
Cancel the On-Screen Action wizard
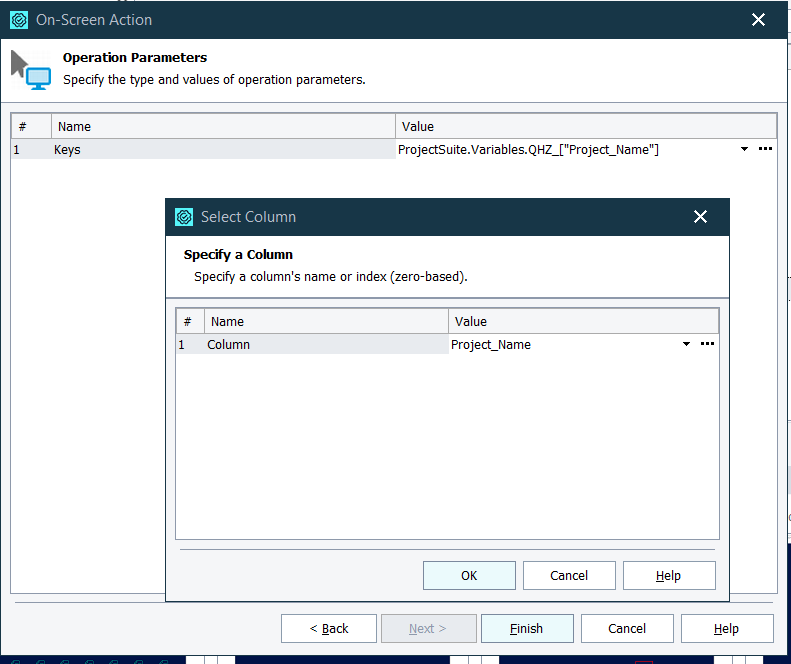pos(627,628)
